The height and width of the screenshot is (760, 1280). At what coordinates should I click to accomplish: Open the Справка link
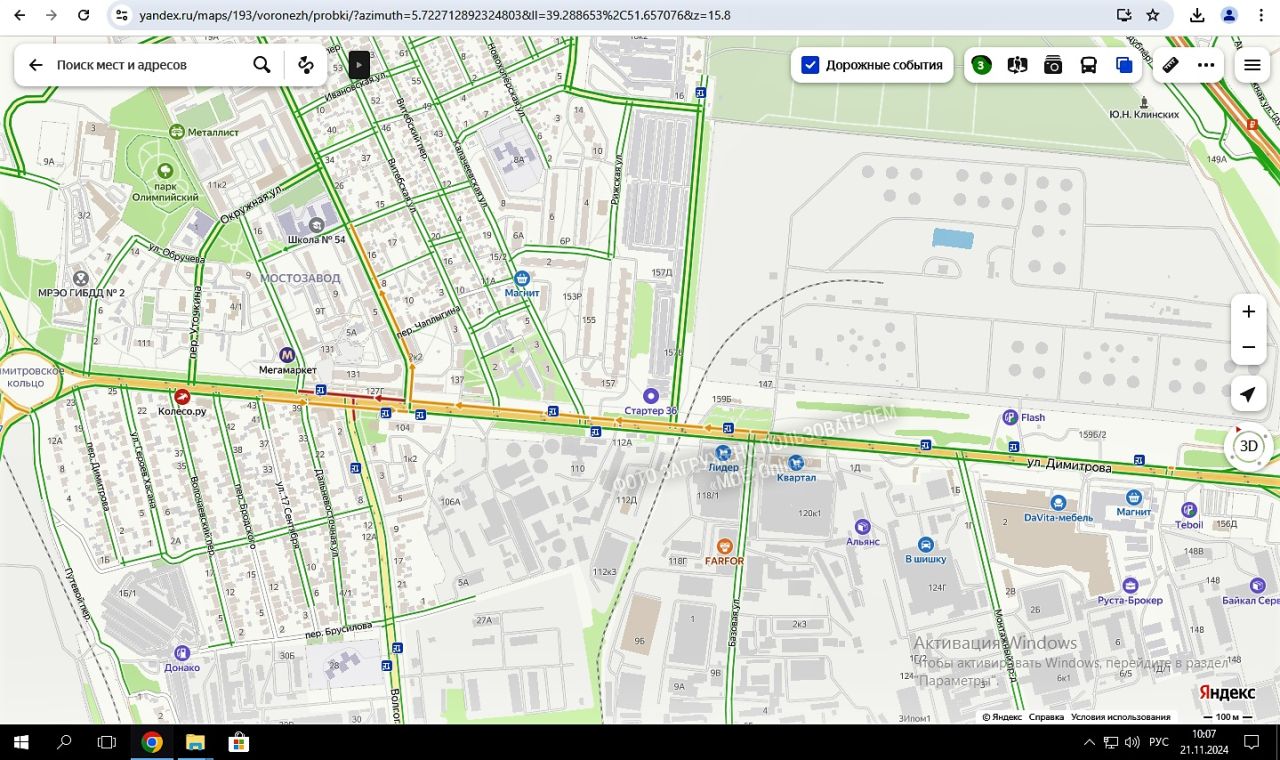tap(1046, 717)
